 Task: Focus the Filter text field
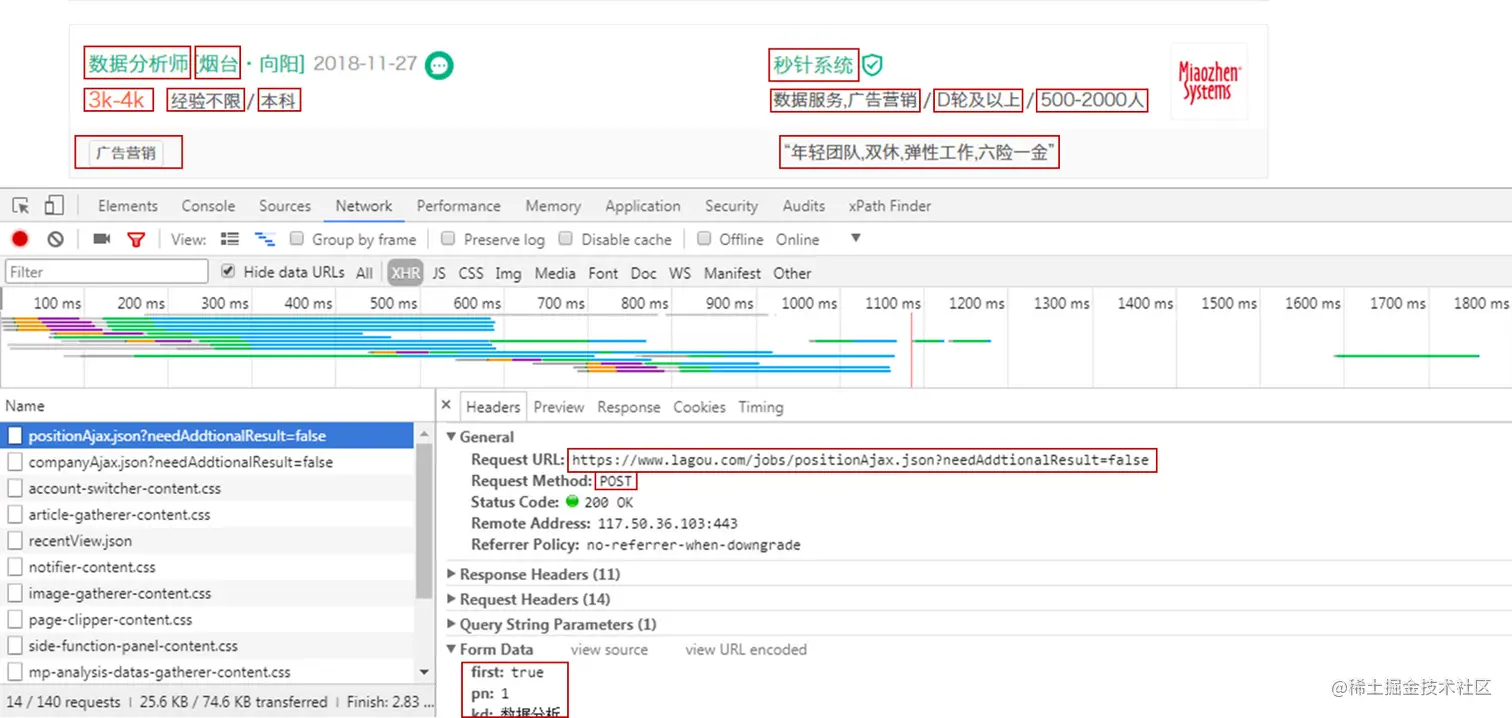point(107,272)
